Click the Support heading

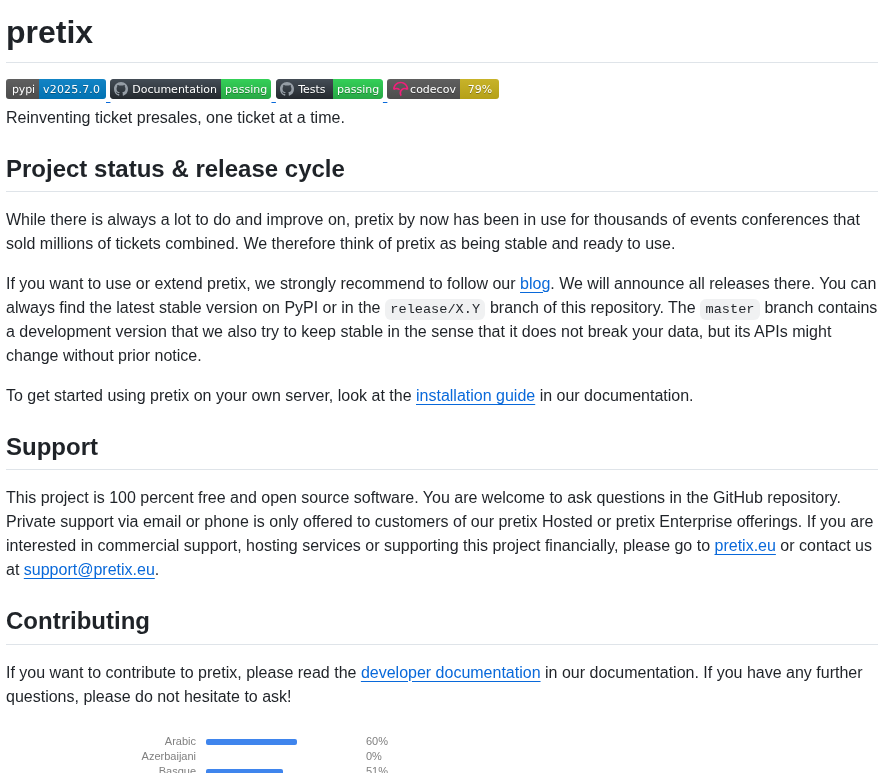tap(52, 447)
